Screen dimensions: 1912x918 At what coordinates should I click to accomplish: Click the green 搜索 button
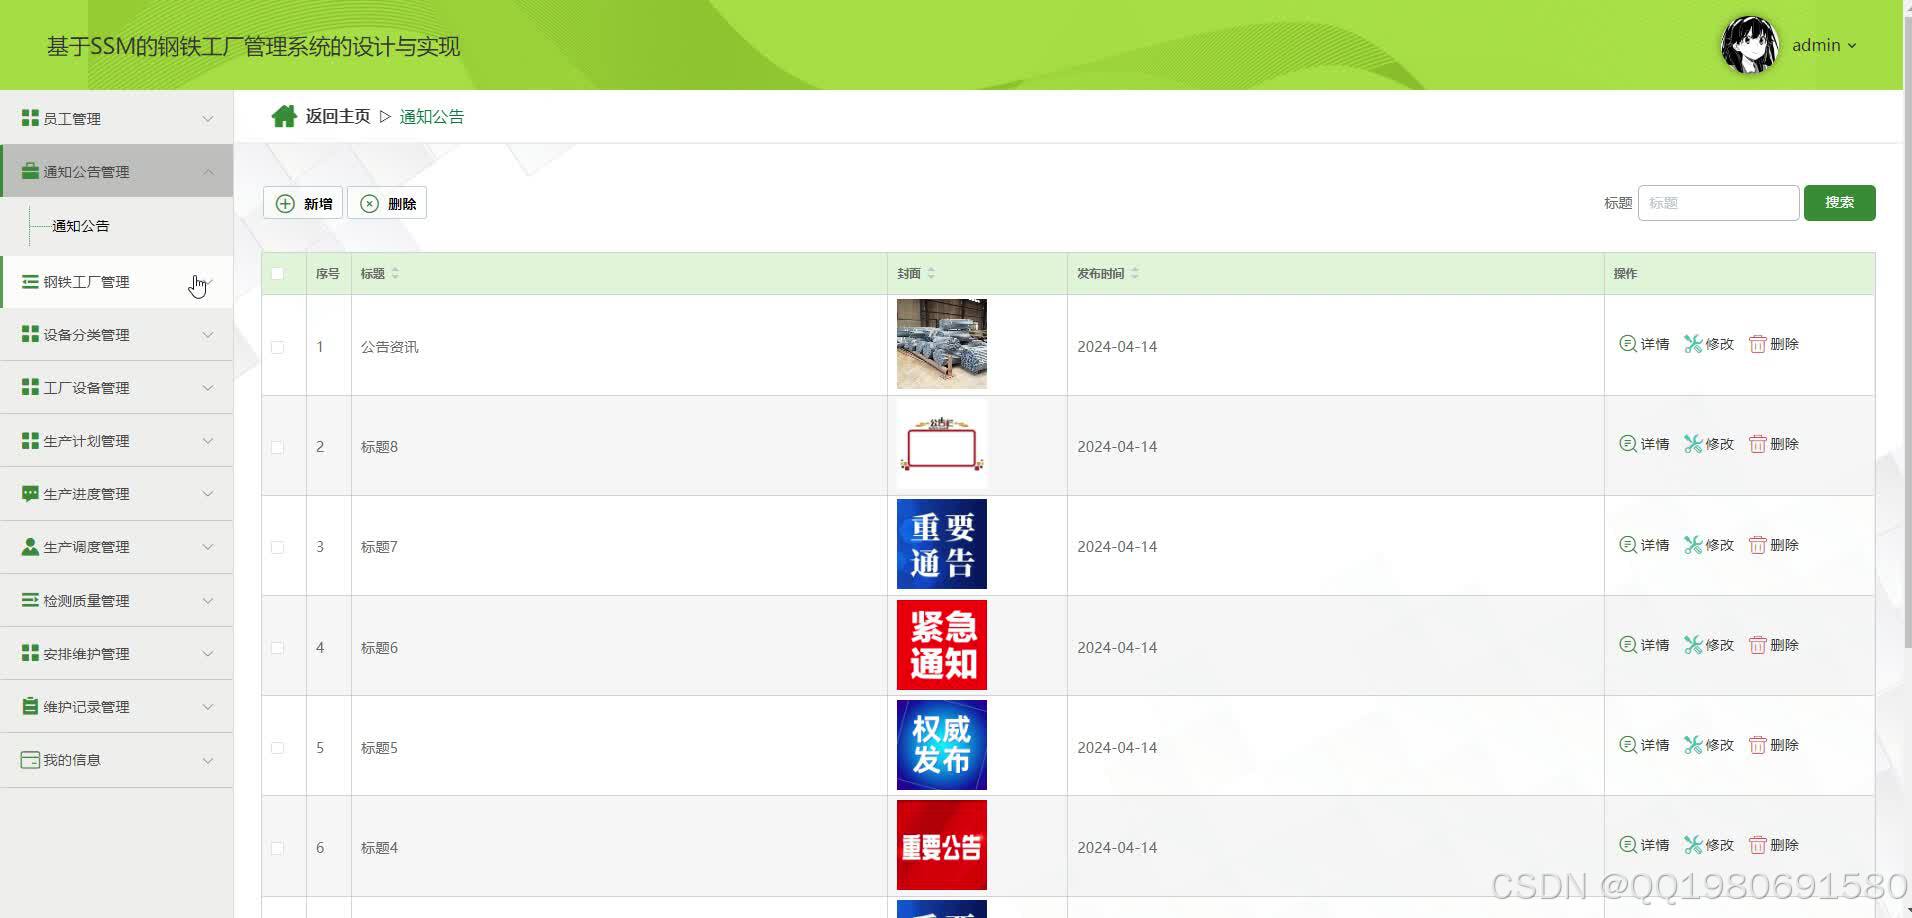click(1839, 203)
